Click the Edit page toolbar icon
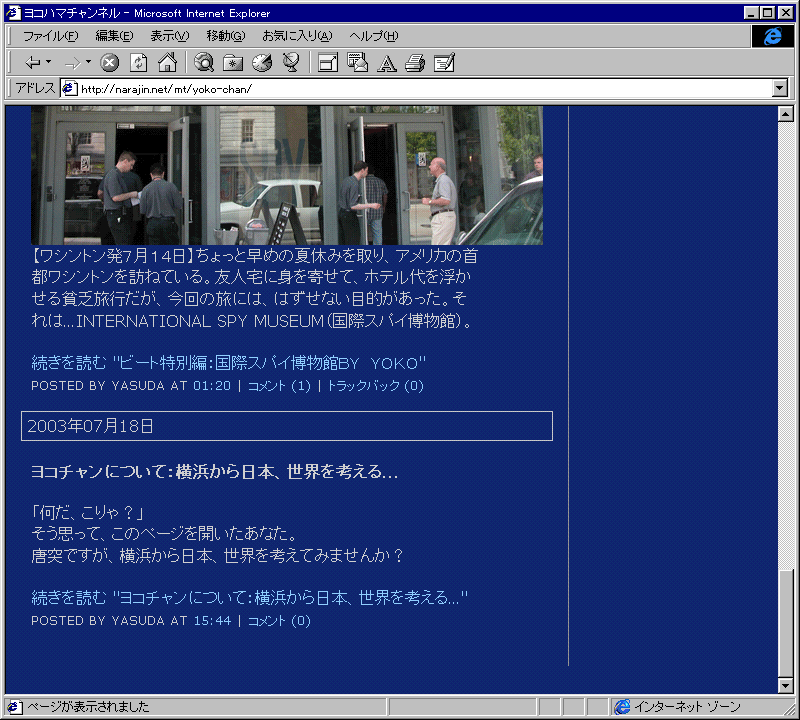The height and width of the screenshot is (720, 800). pyautogui.click(x=444, y=63)
